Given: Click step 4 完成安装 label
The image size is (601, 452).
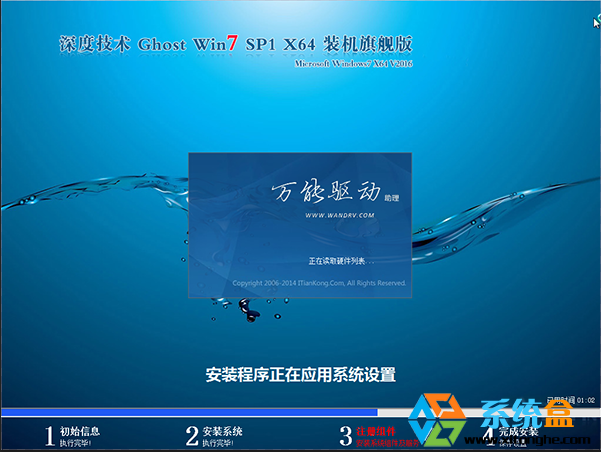Looking at the screenshot, I should click(x=518, y=432).
